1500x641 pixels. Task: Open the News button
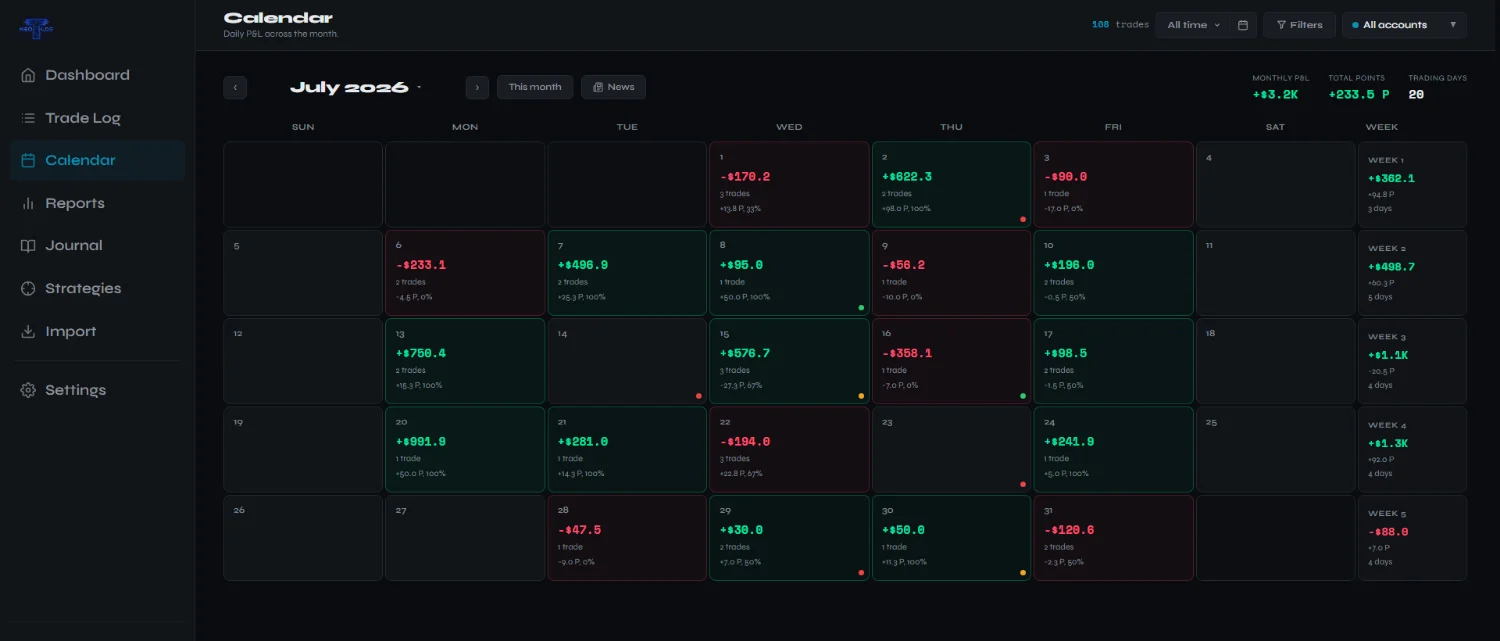coord(613,87)
